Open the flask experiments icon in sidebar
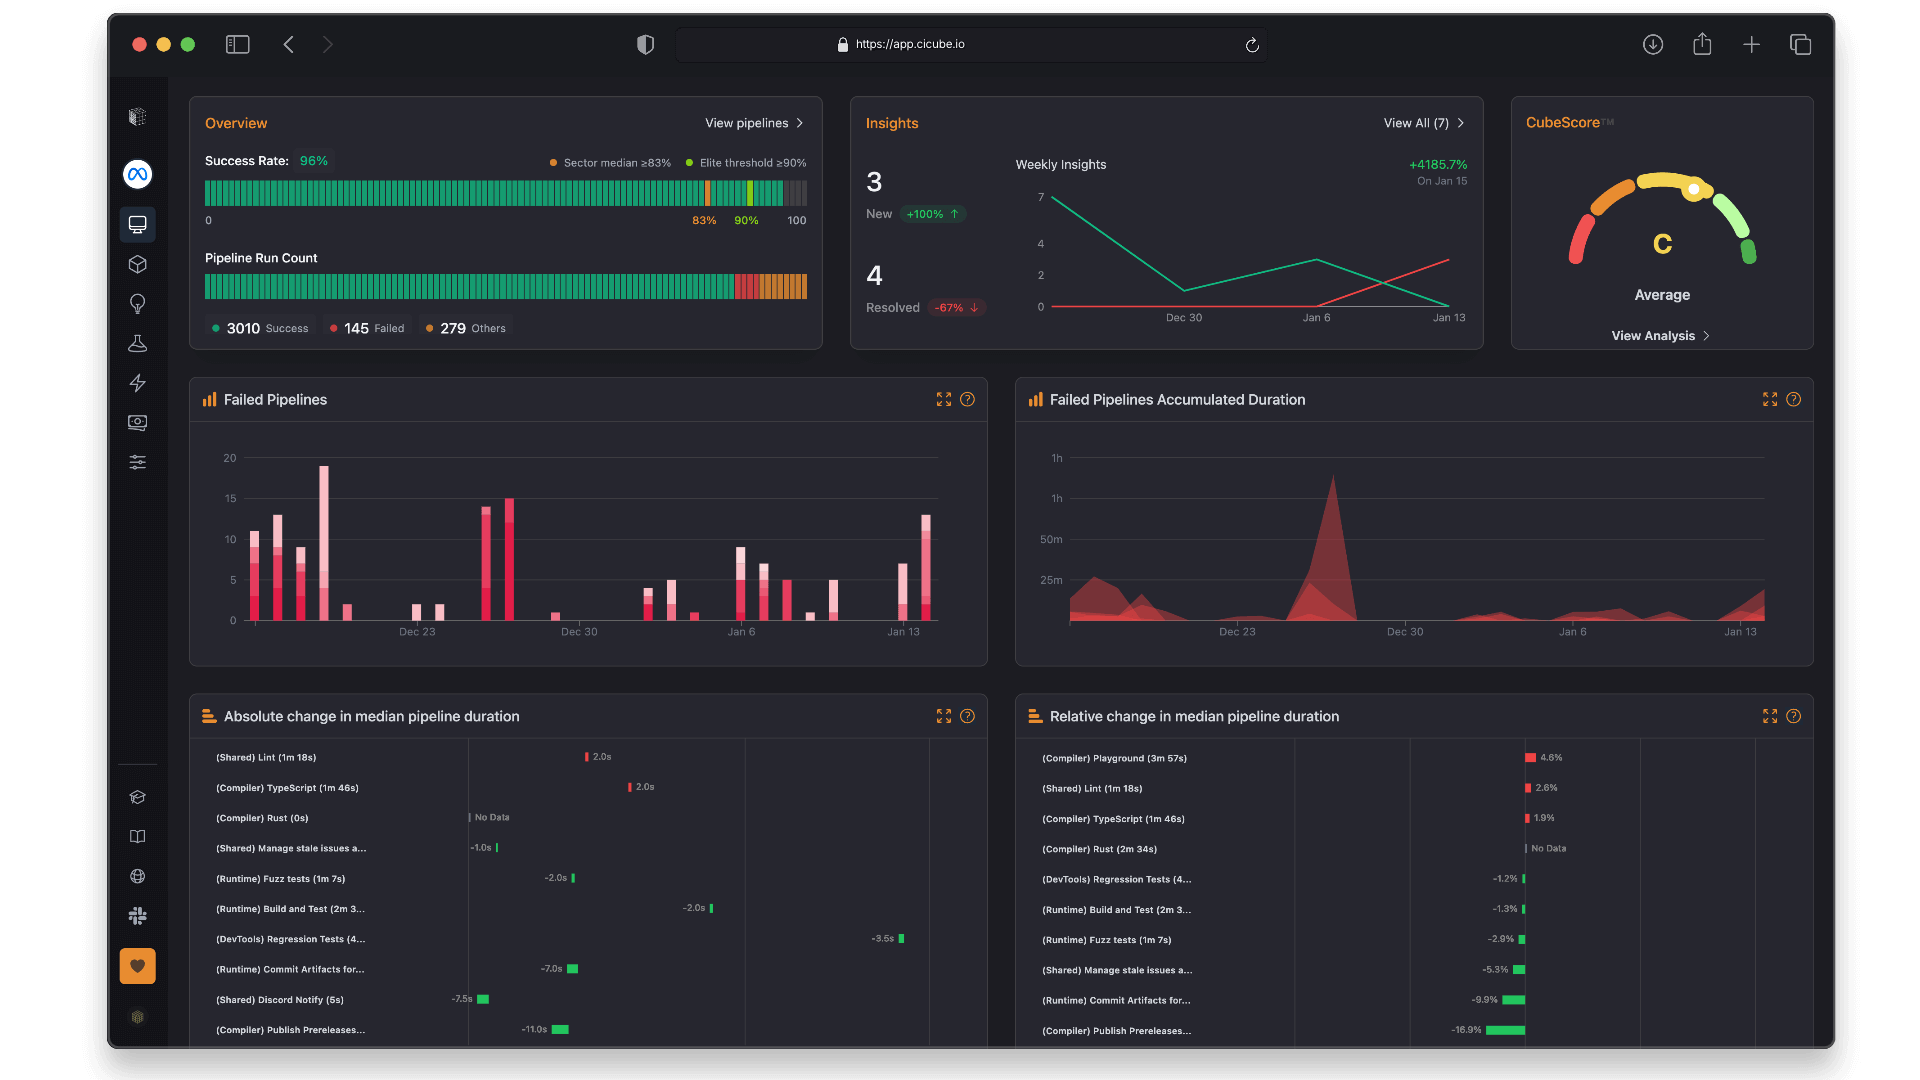 point(137,343)
